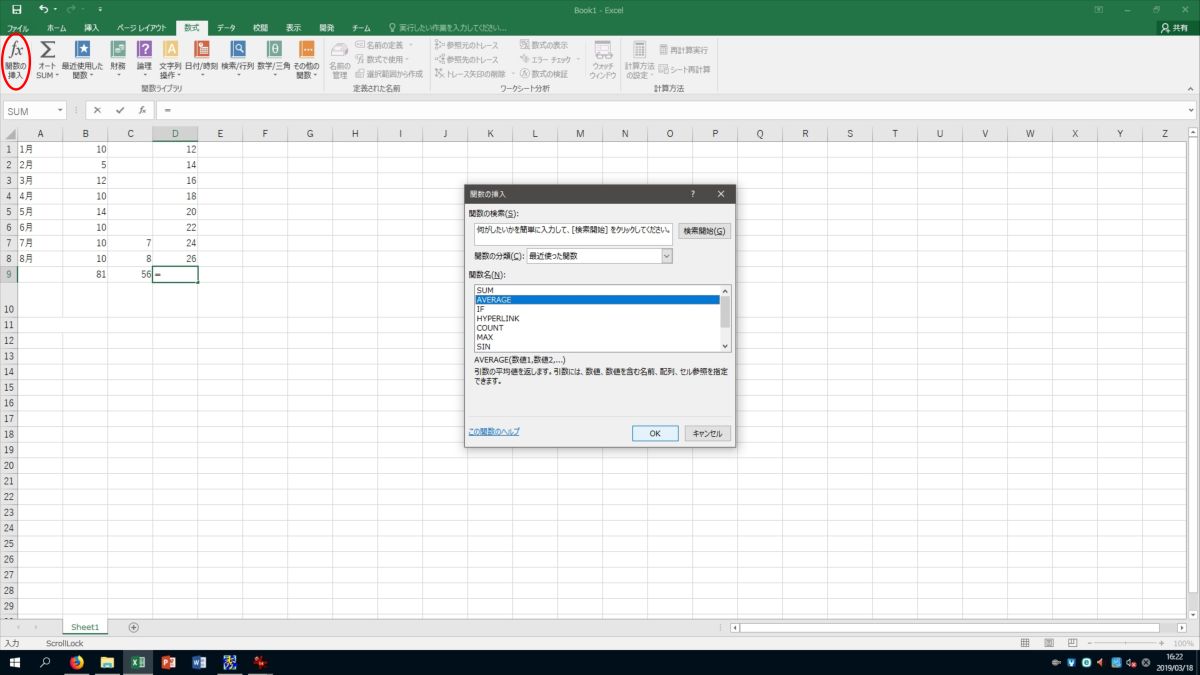Open the その他の関数 icon

[x=307, y=60]
